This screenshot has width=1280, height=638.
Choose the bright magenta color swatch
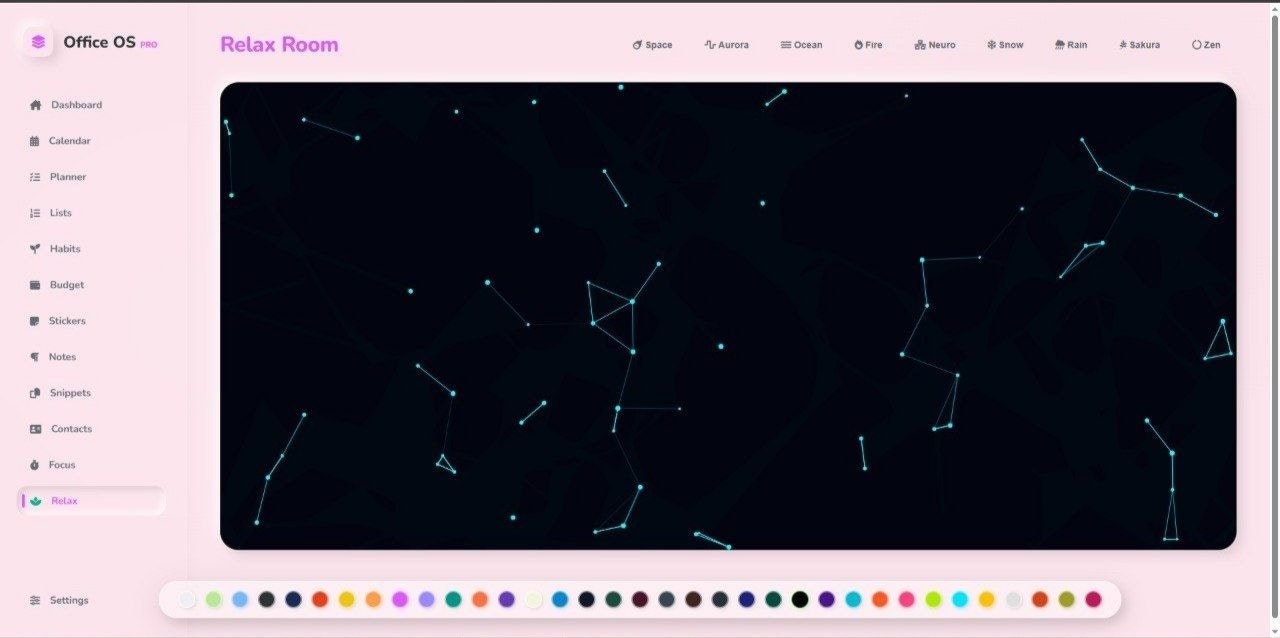click(x=400, y=600)
